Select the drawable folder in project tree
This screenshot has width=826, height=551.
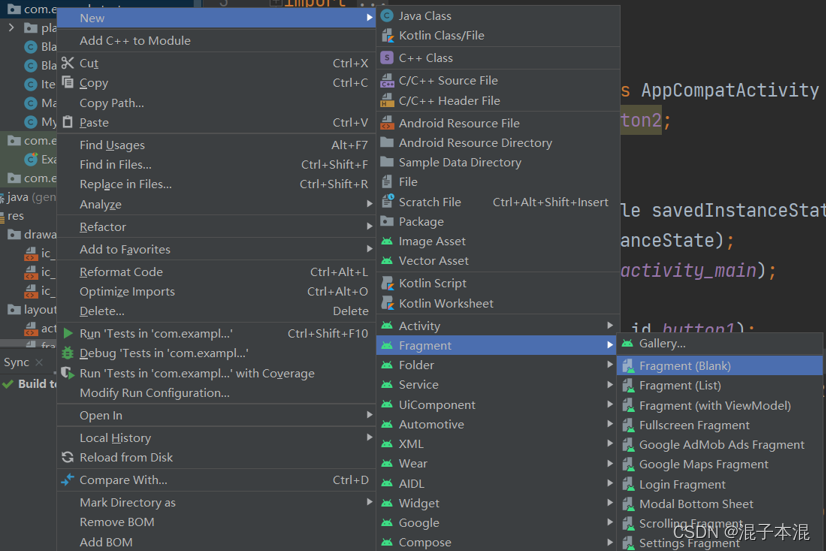point(32,234)
